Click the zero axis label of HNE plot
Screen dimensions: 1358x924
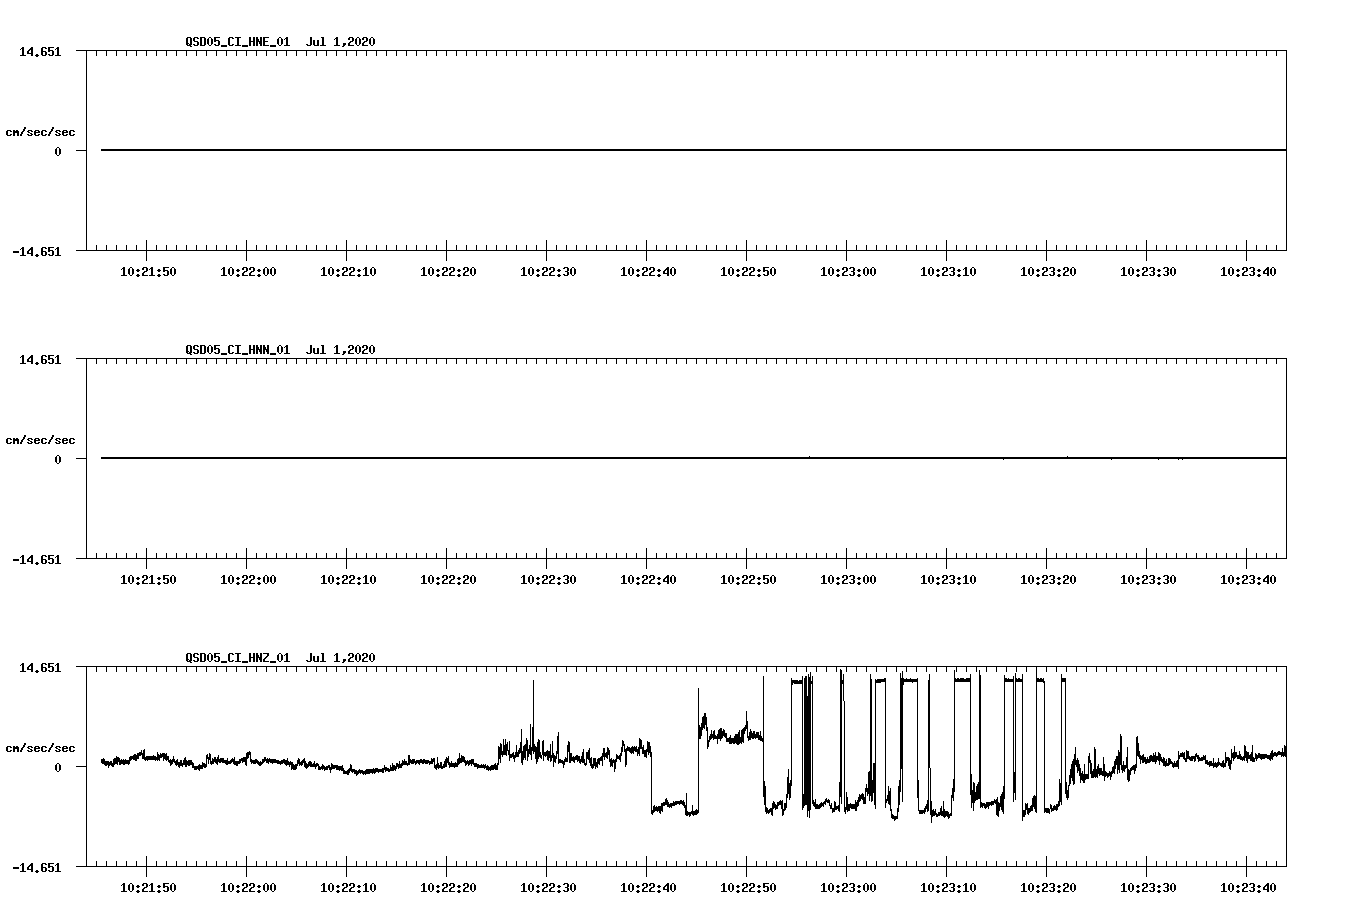pos(58,151)
